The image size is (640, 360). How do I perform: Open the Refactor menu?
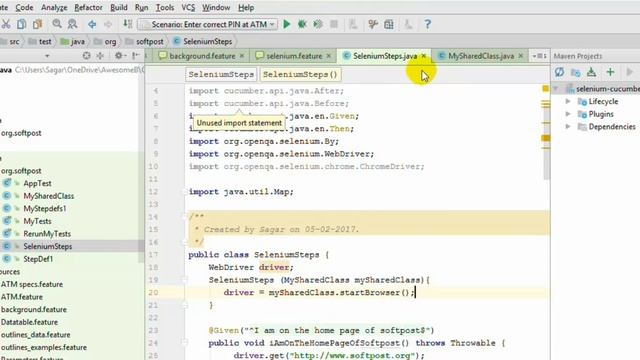[x=88, y=7]
